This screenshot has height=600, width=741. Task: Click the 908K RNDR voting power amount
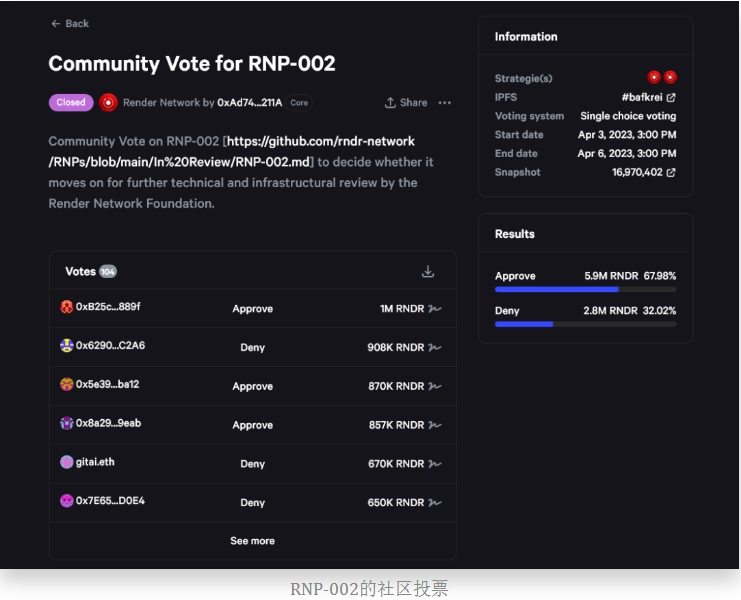[x=396, y=347]
